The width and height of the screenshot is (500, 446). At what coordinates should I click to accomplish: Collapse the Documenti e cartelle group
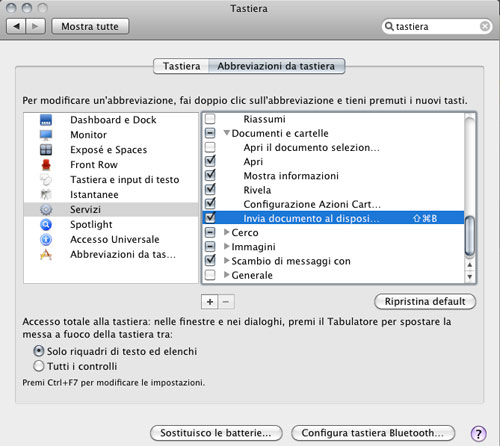227,133
